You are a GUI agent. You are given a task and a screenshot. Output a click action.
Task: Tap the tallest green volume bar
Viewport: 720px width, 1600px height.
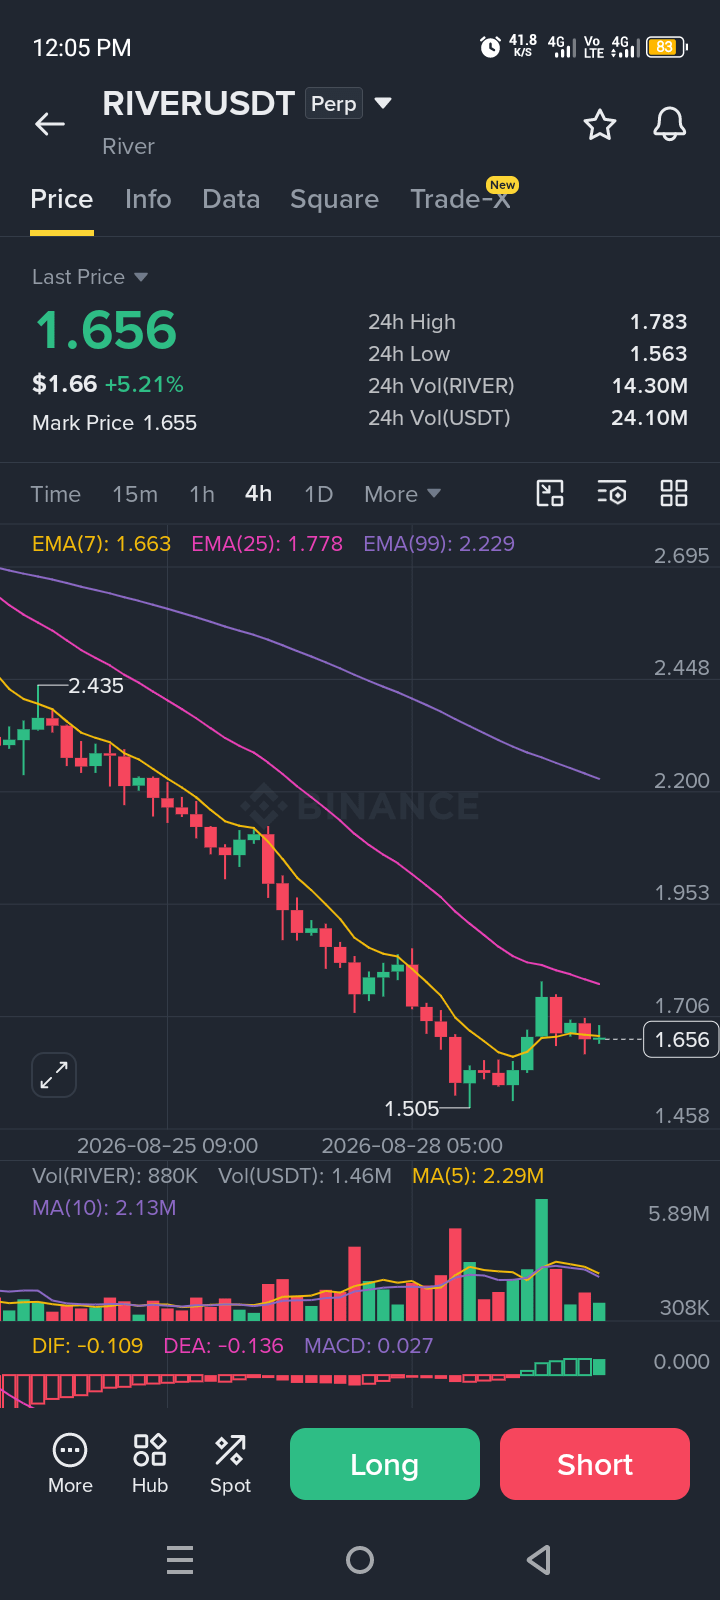click(542, 1260)
